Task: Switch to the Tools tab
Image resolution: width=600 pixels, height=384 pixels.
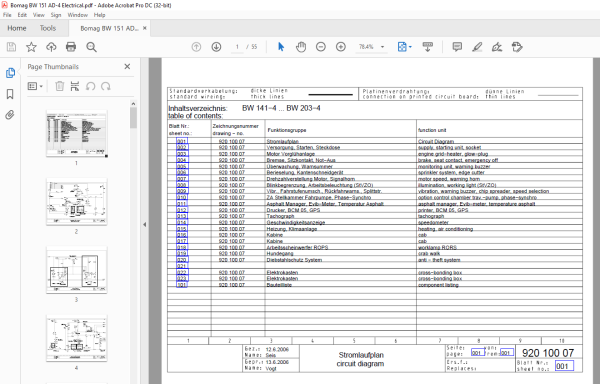Action: (48, 28)
